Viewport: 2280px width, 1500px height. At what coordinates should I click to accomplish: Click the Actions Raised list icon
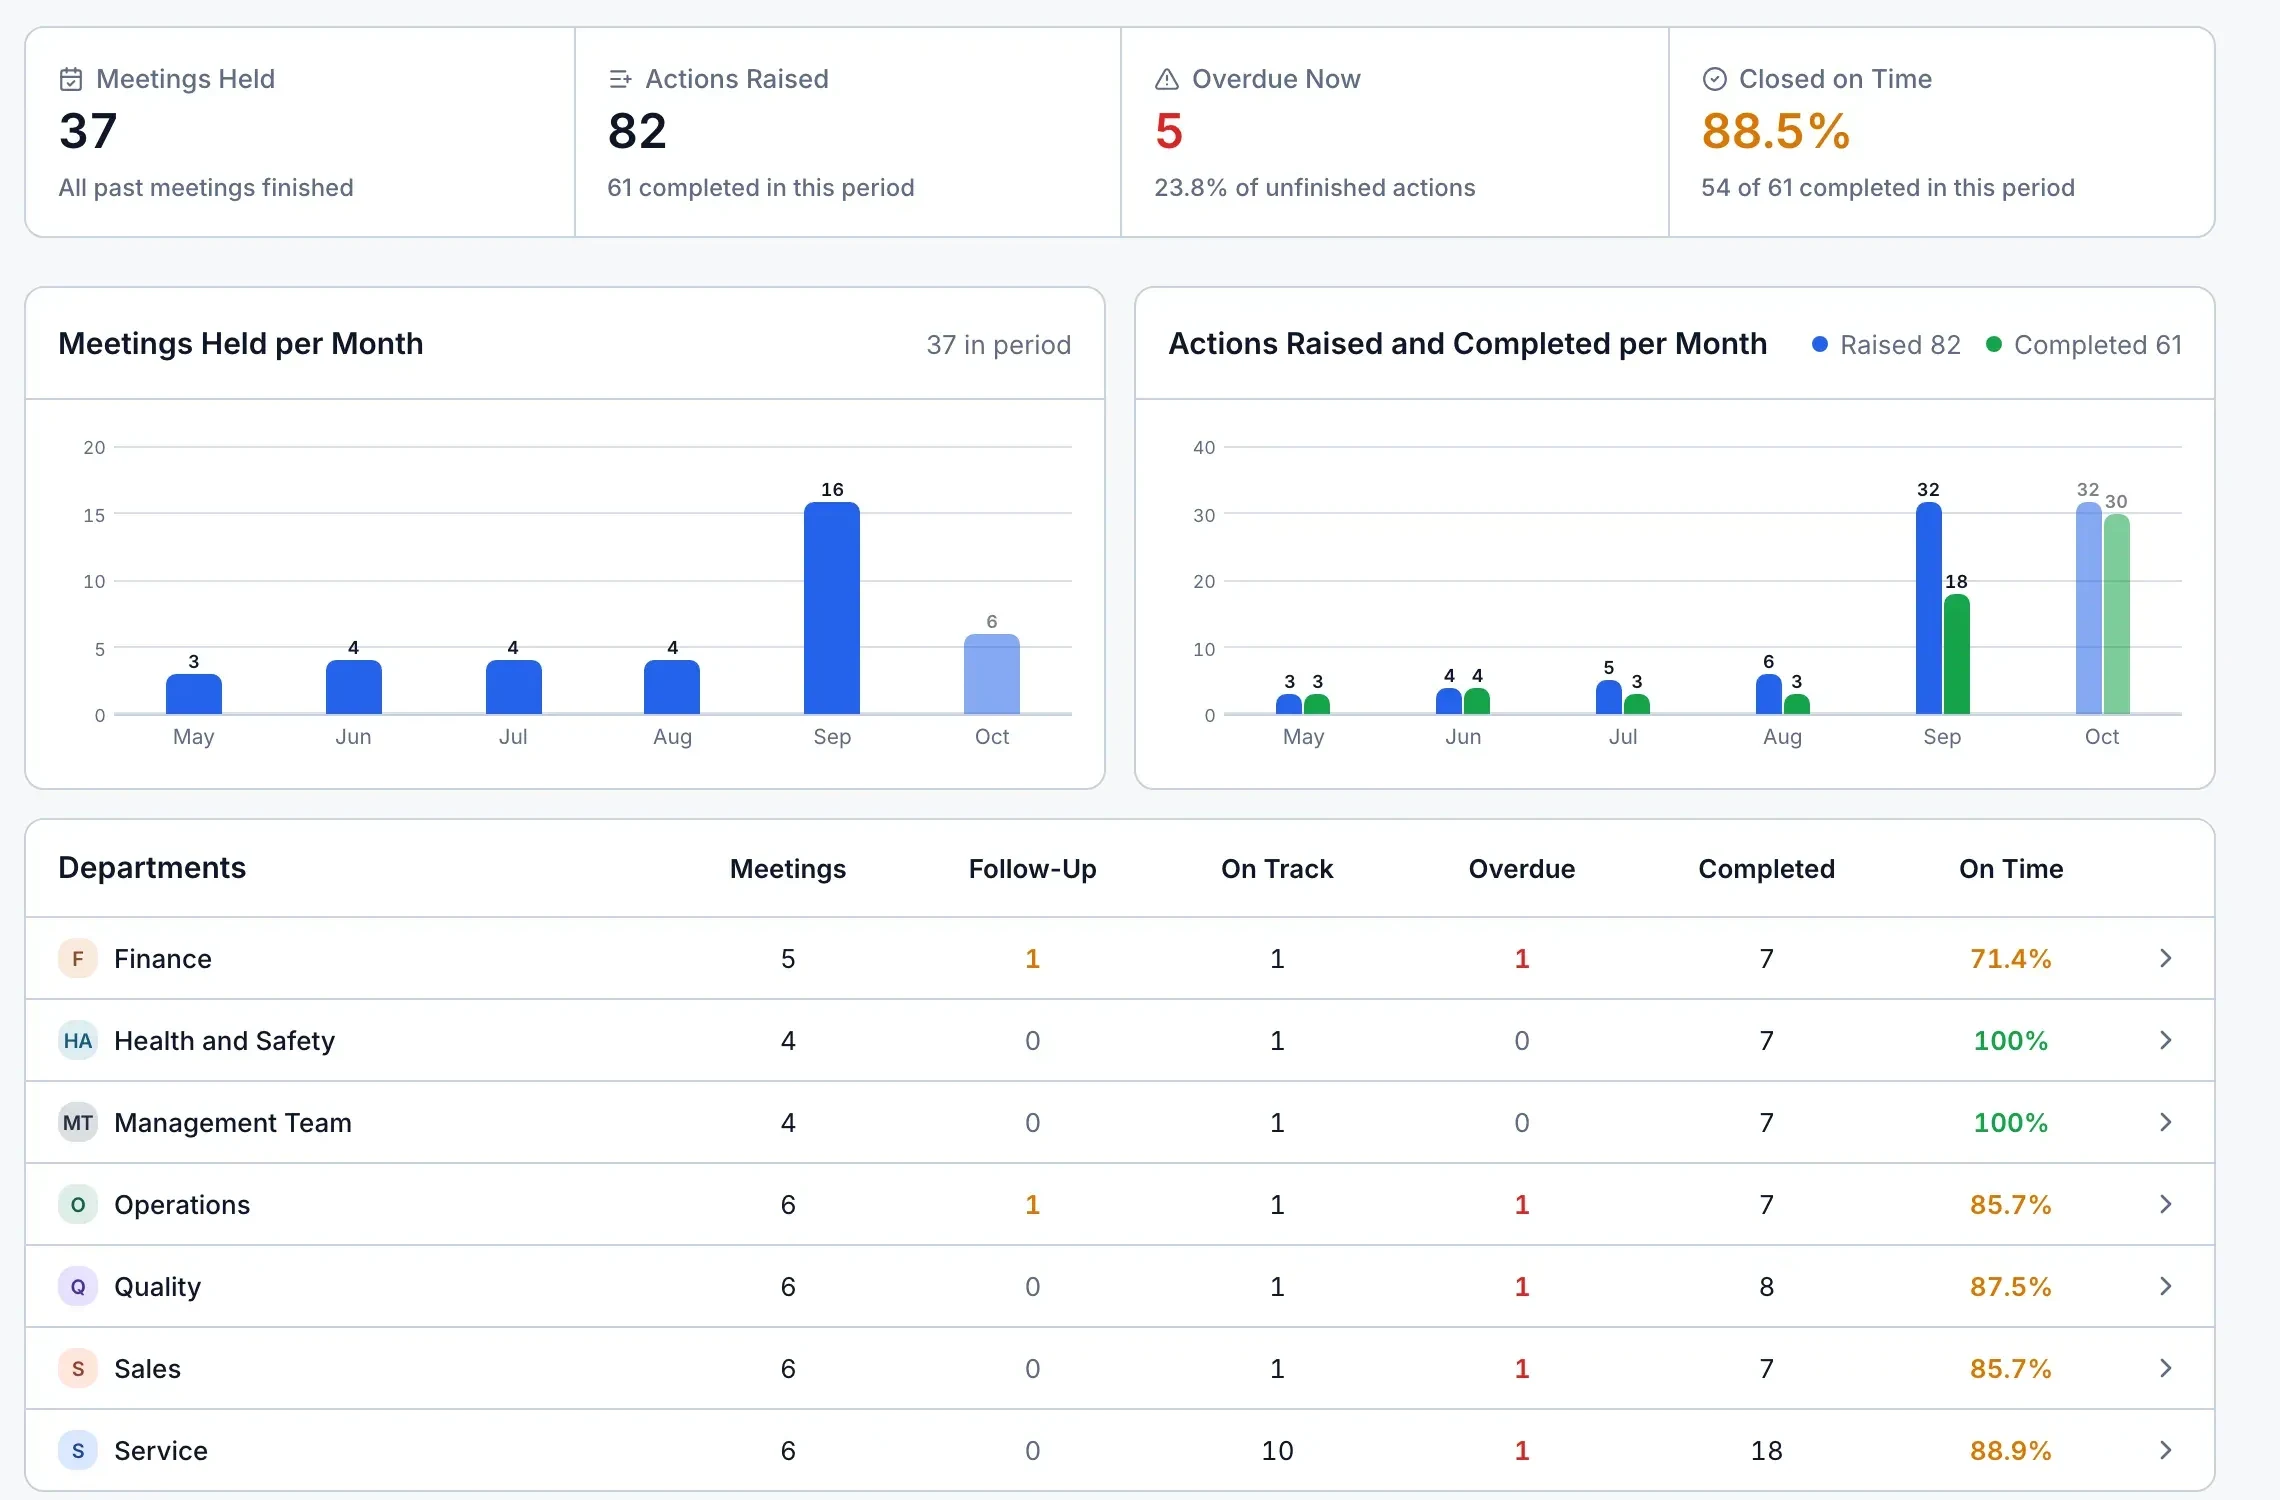coord(620,79)
